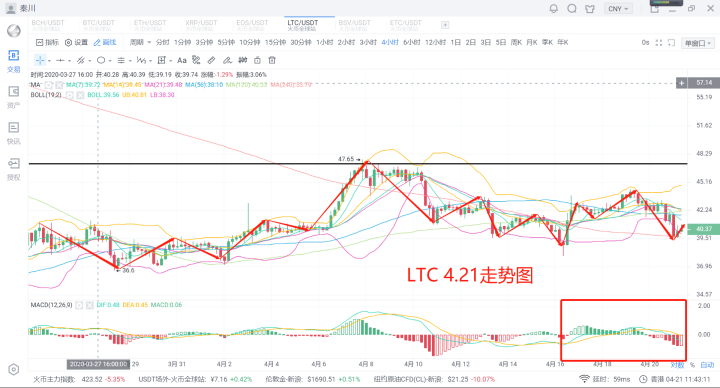Expand the 单窗口 window layout dropdown
Image resolution: width=720 pixels, height=388 pixels.
[698, 43]
